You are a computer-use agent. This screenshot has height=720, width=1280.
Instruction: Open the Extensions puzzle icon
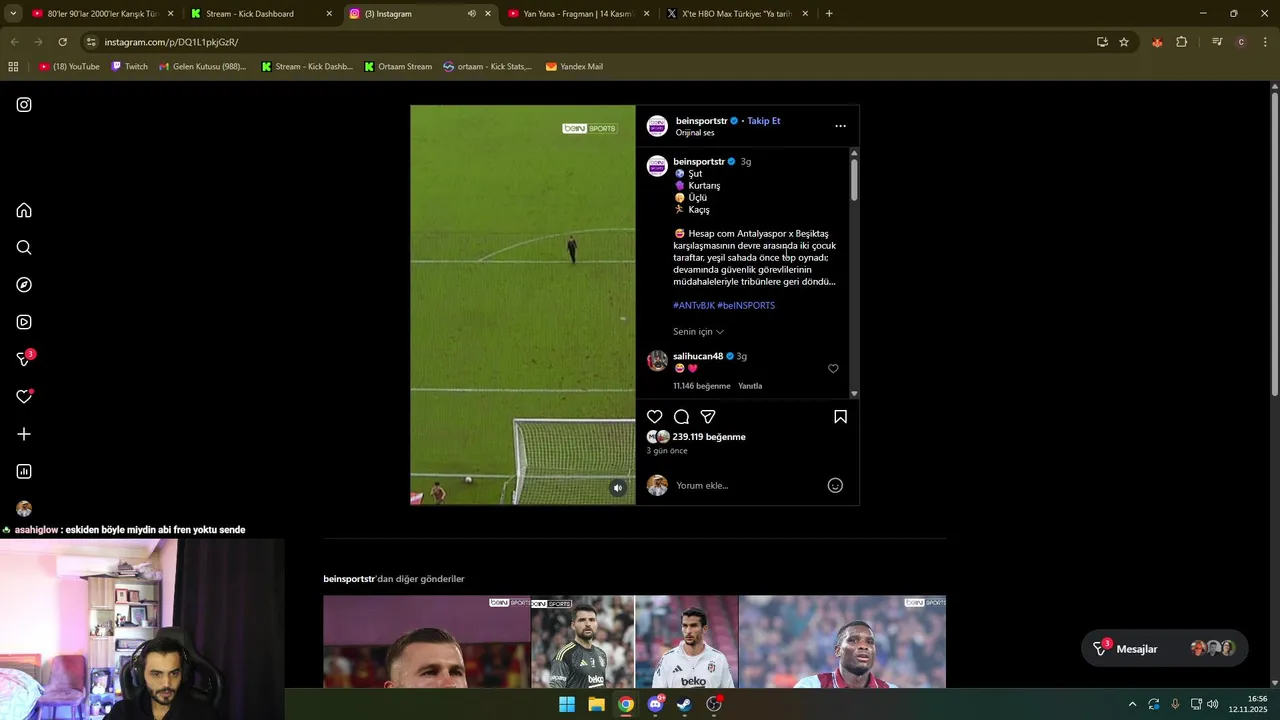click(1181, 42)
